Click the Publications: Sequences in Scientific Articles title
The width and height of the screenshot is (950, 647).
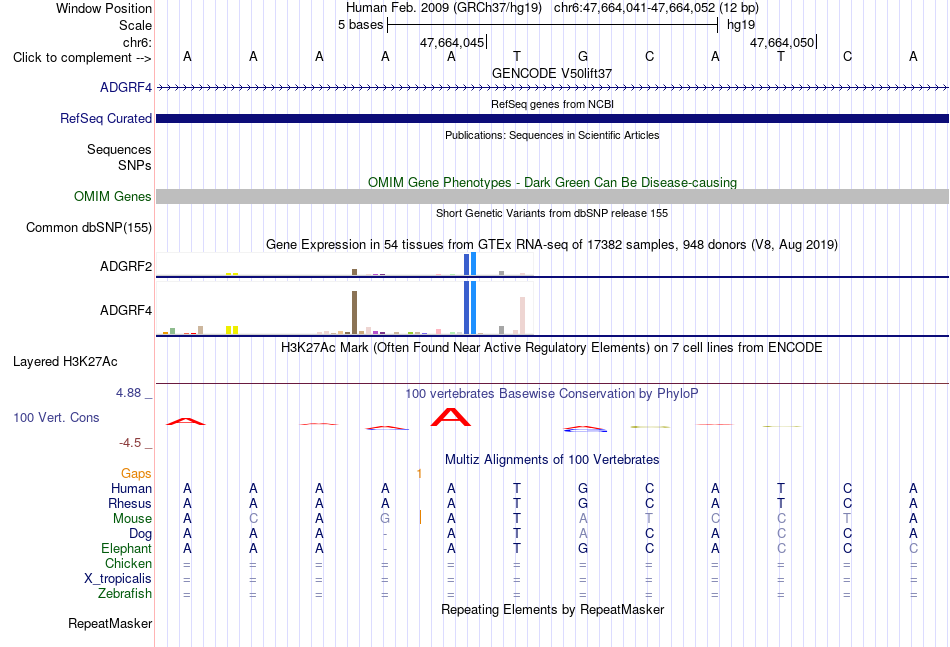[552, 135]
